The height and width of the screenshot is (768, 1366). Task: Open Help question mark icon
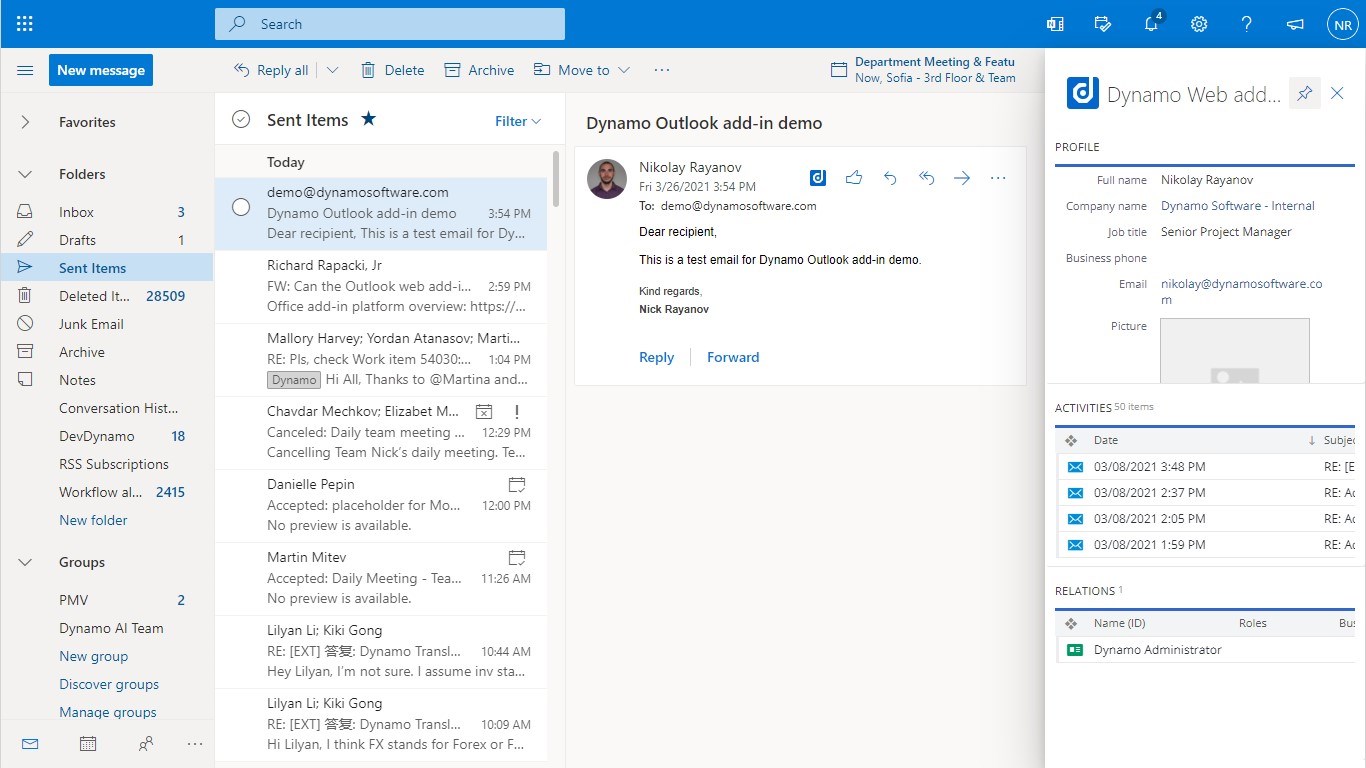click(x=1247, y=24)
